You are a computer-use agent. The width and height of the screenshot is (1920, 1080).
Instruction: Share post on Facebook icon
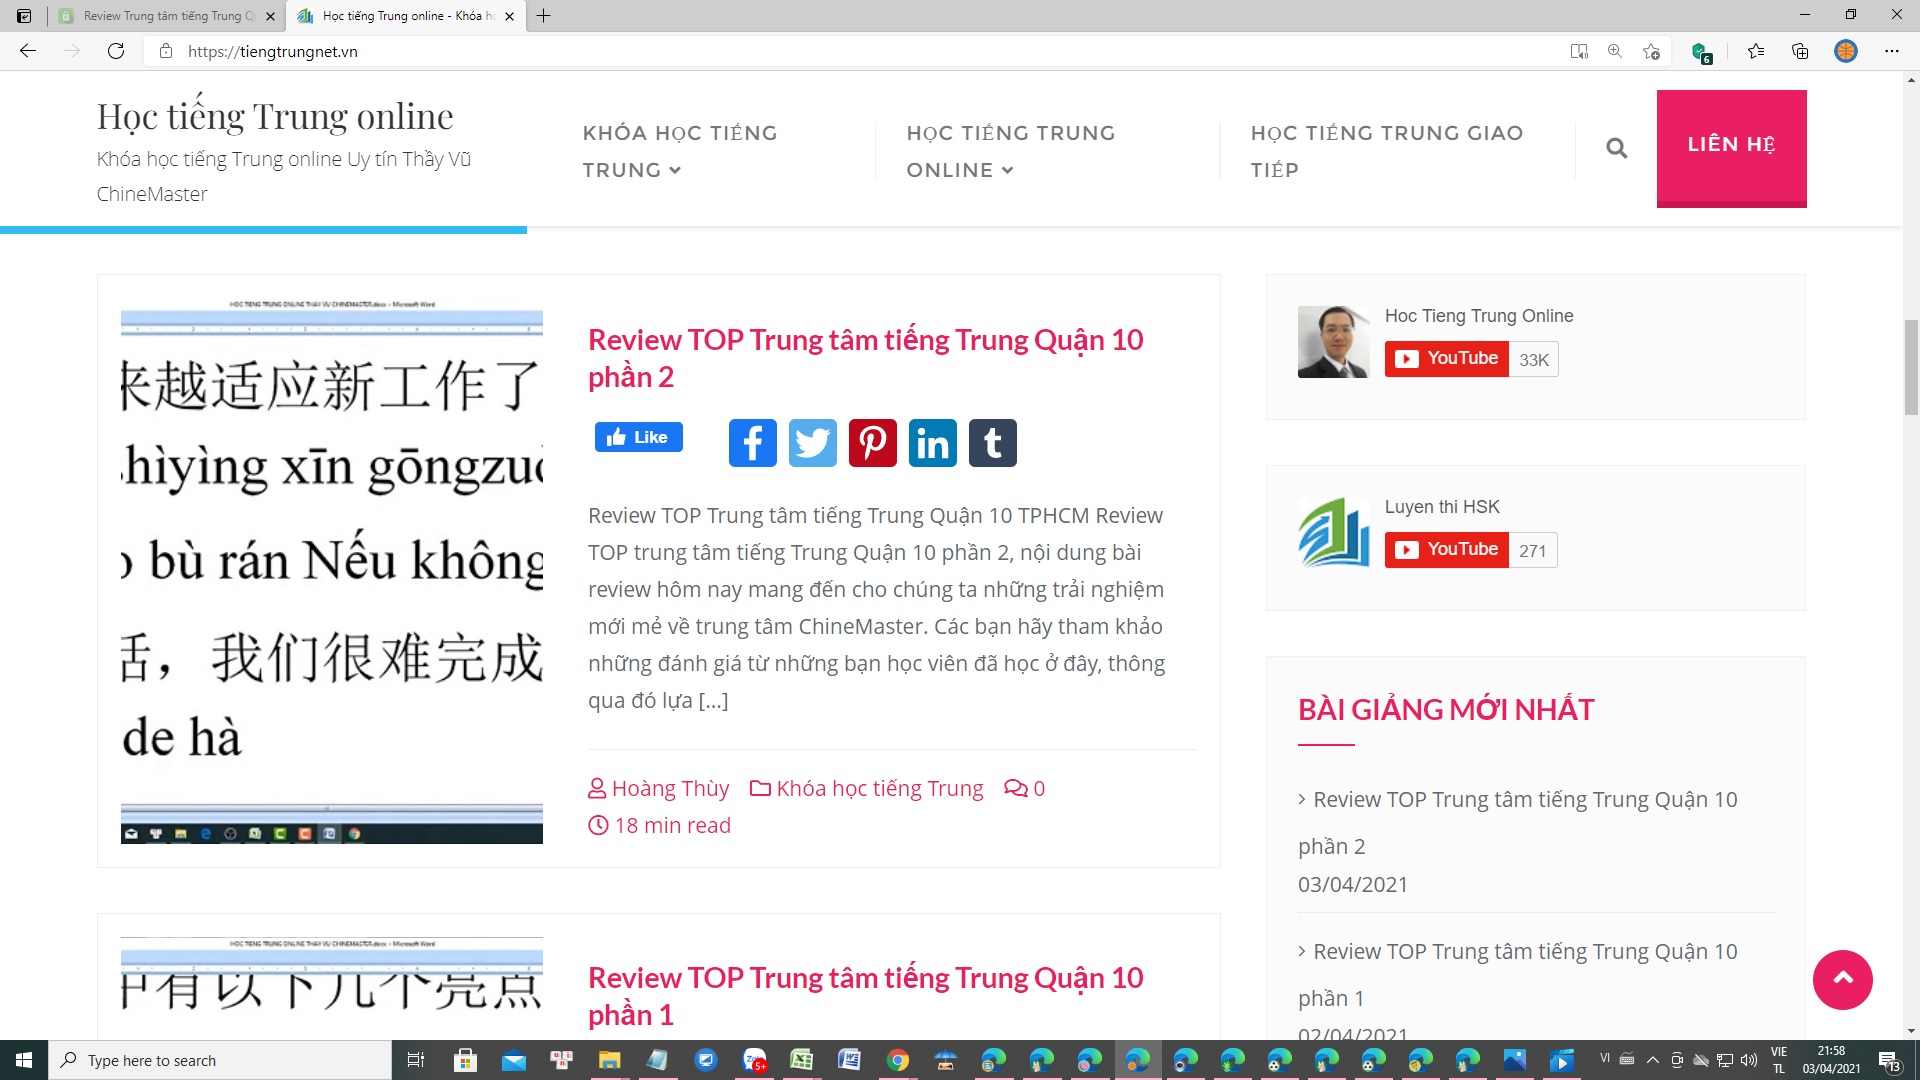[x=752, y=443]
